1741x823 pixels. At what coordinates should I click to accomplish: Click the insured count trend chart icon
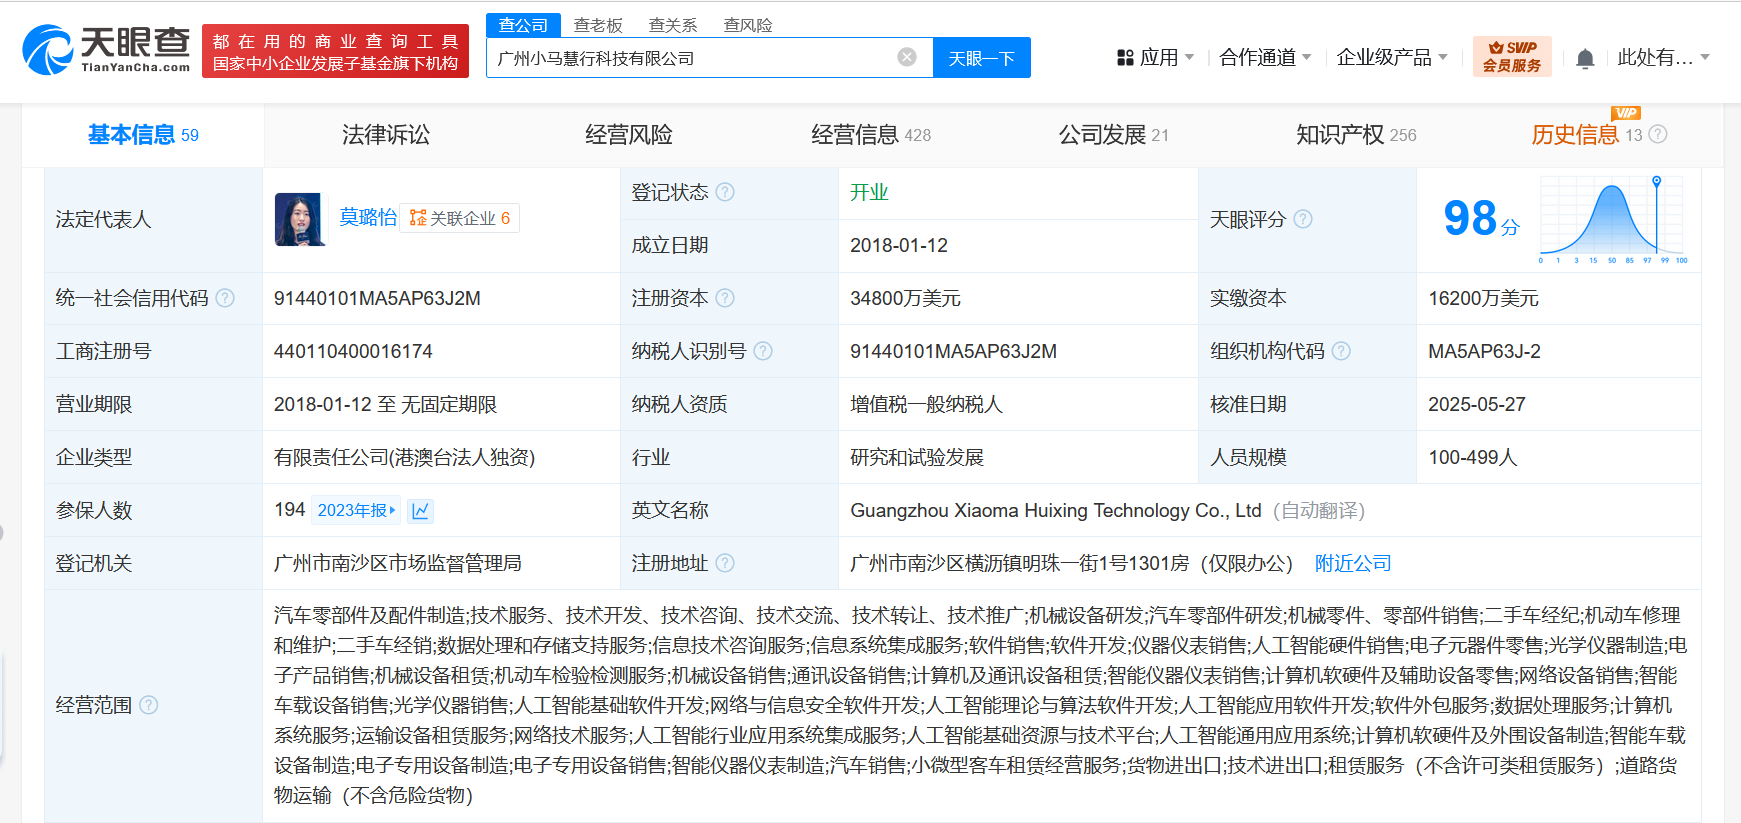(x=421, y=511)
